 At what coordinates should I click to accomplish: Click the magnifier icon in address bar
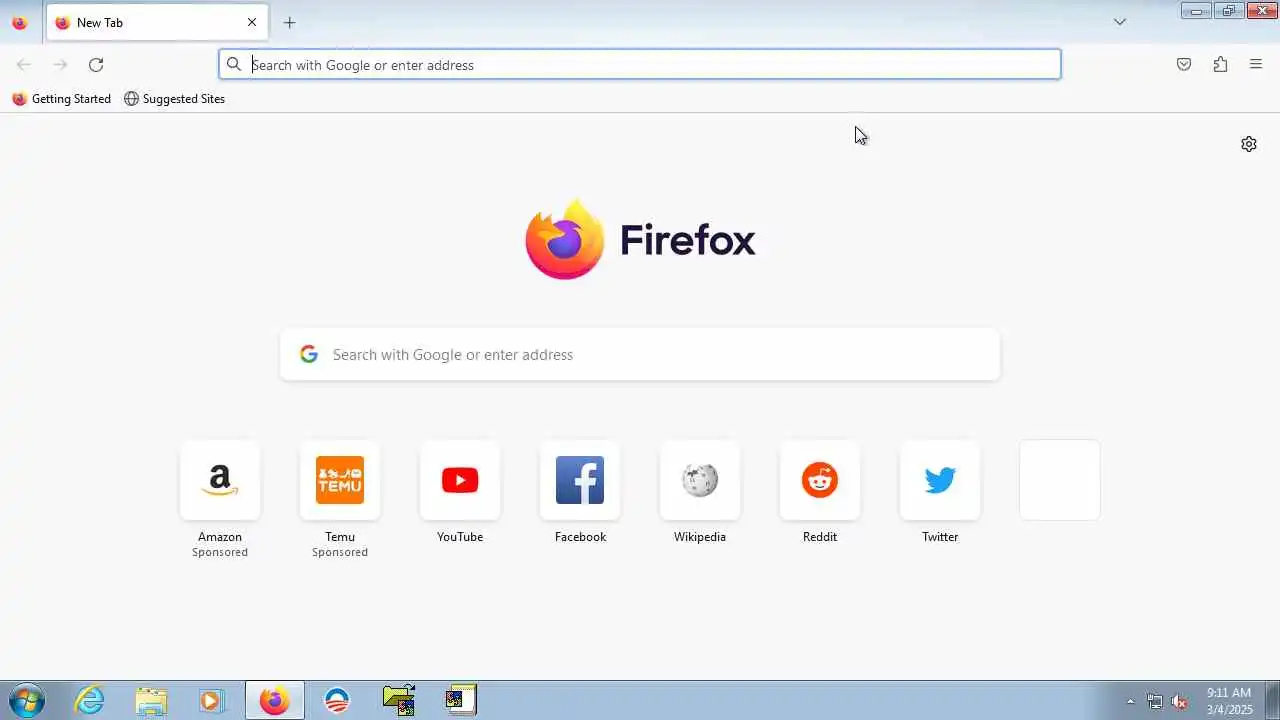point(234,65)
